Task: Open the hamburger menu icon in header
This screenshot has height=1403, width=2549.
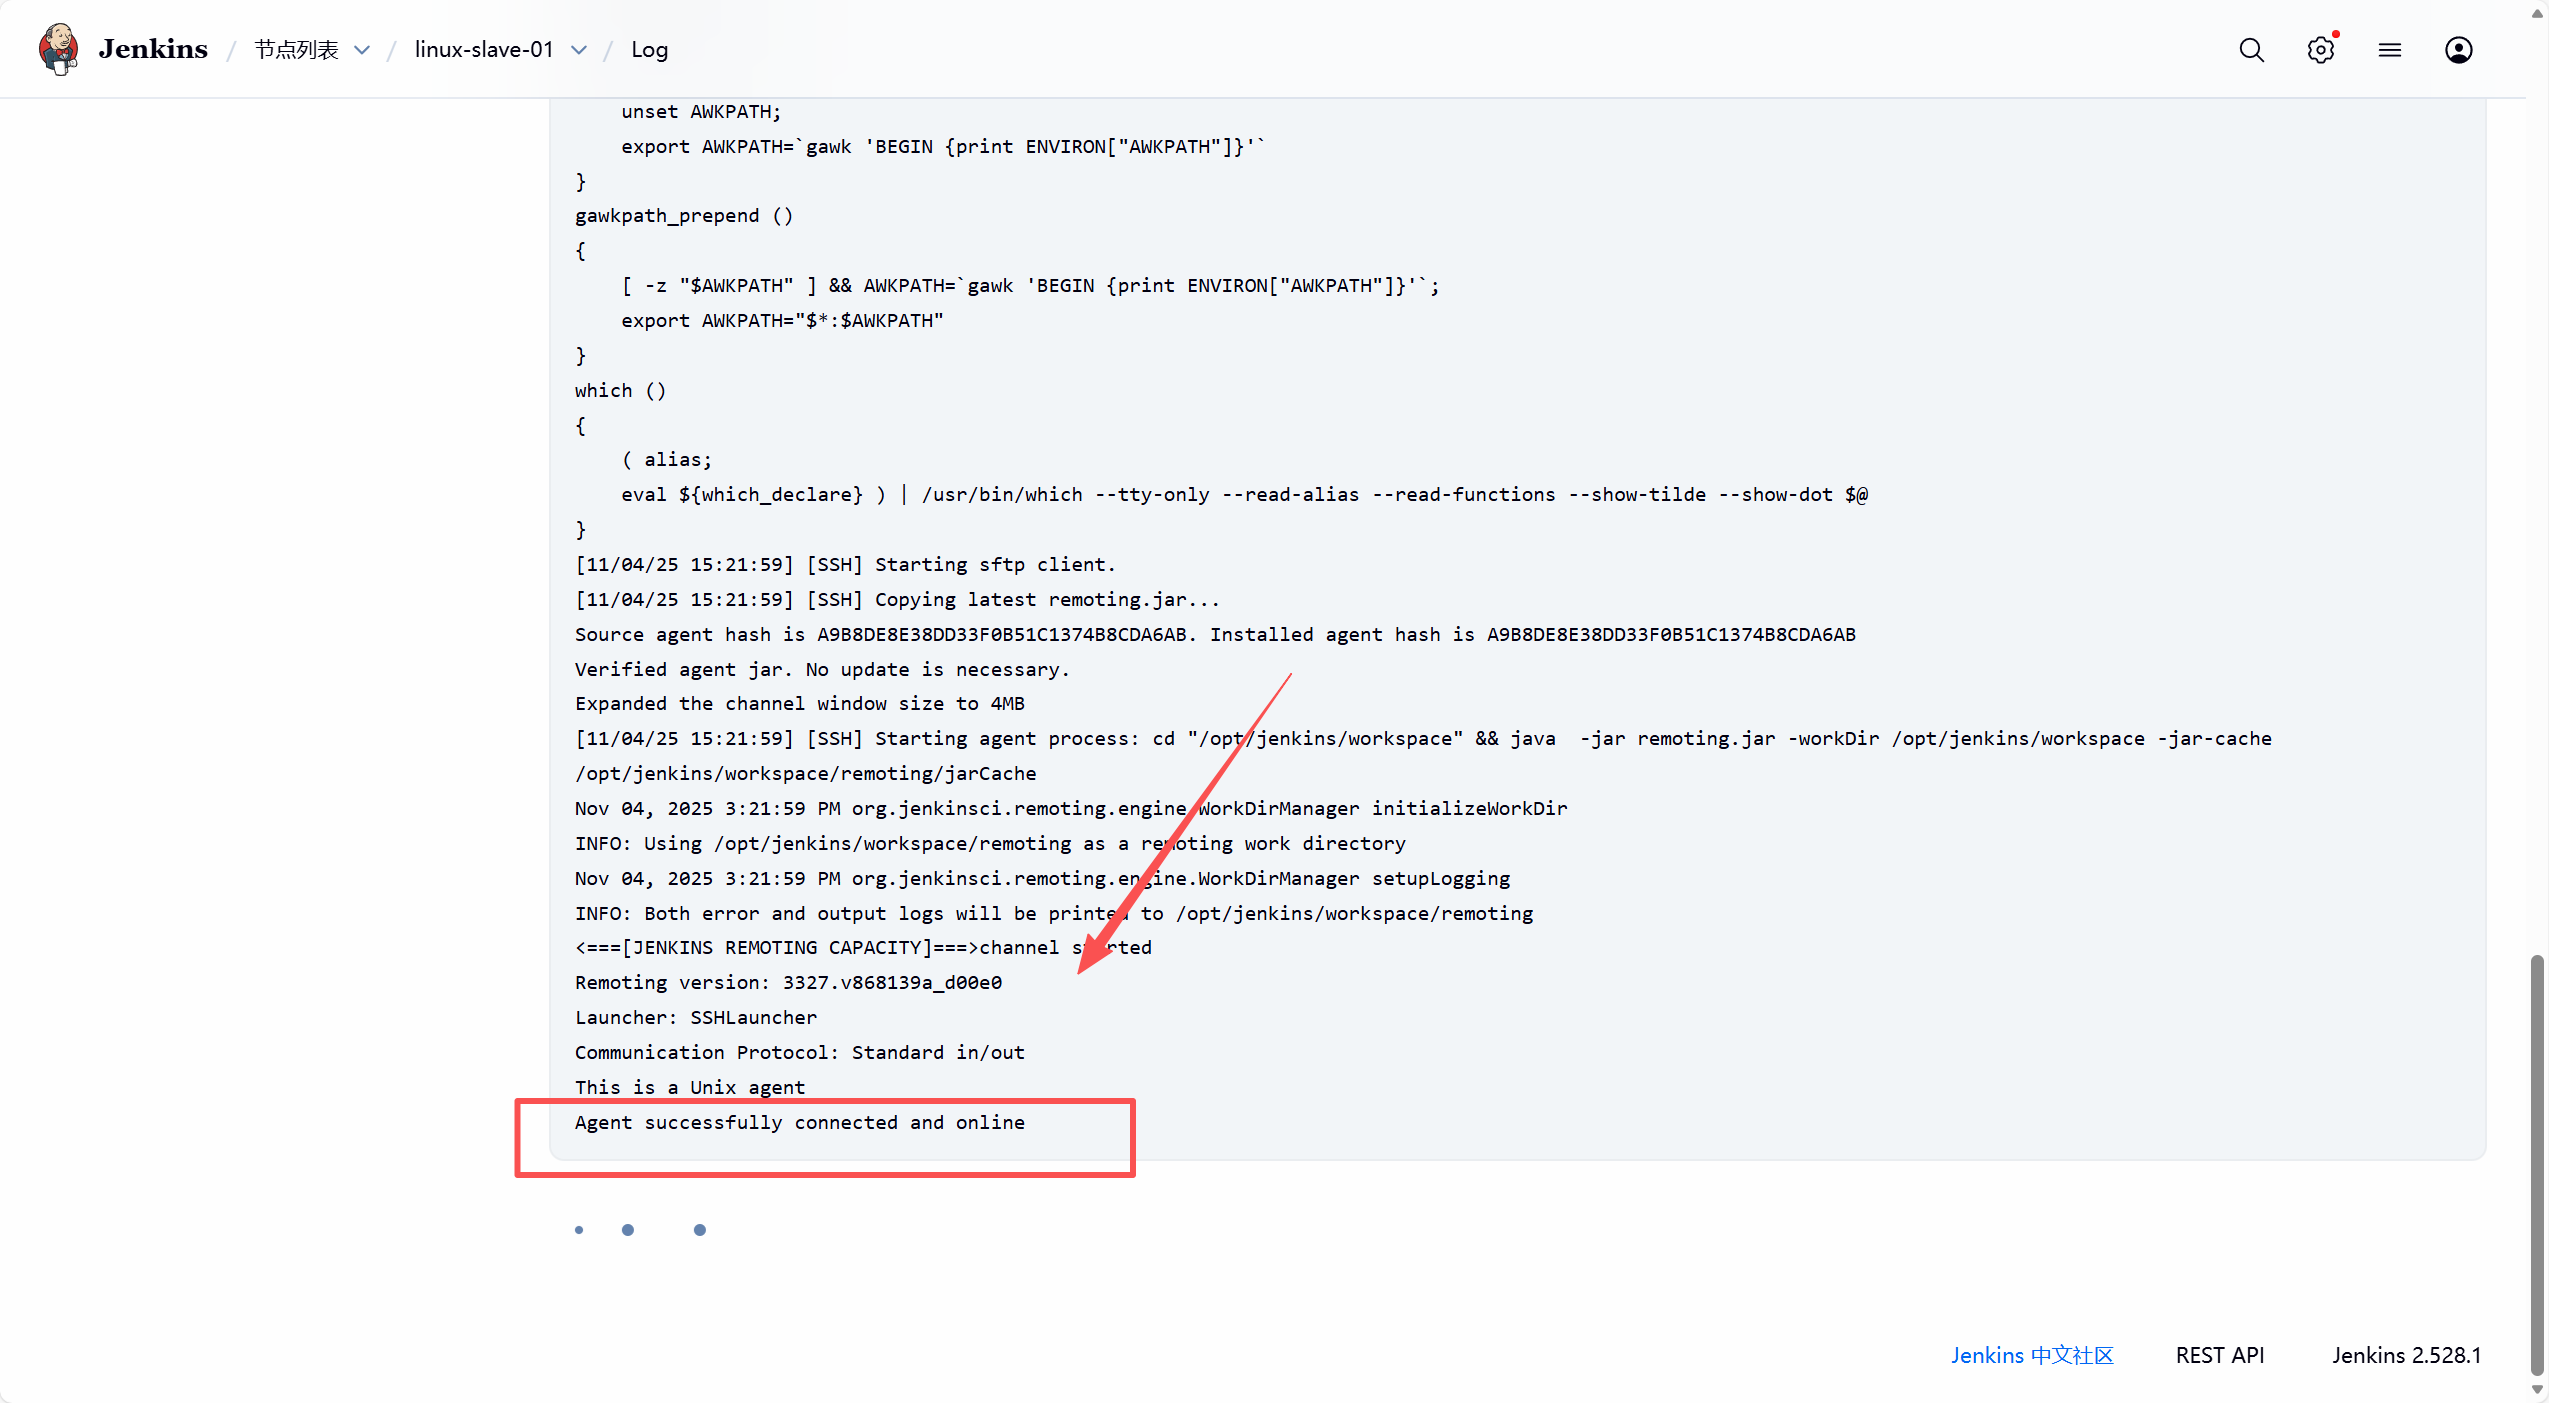Action: [2389, 50]
